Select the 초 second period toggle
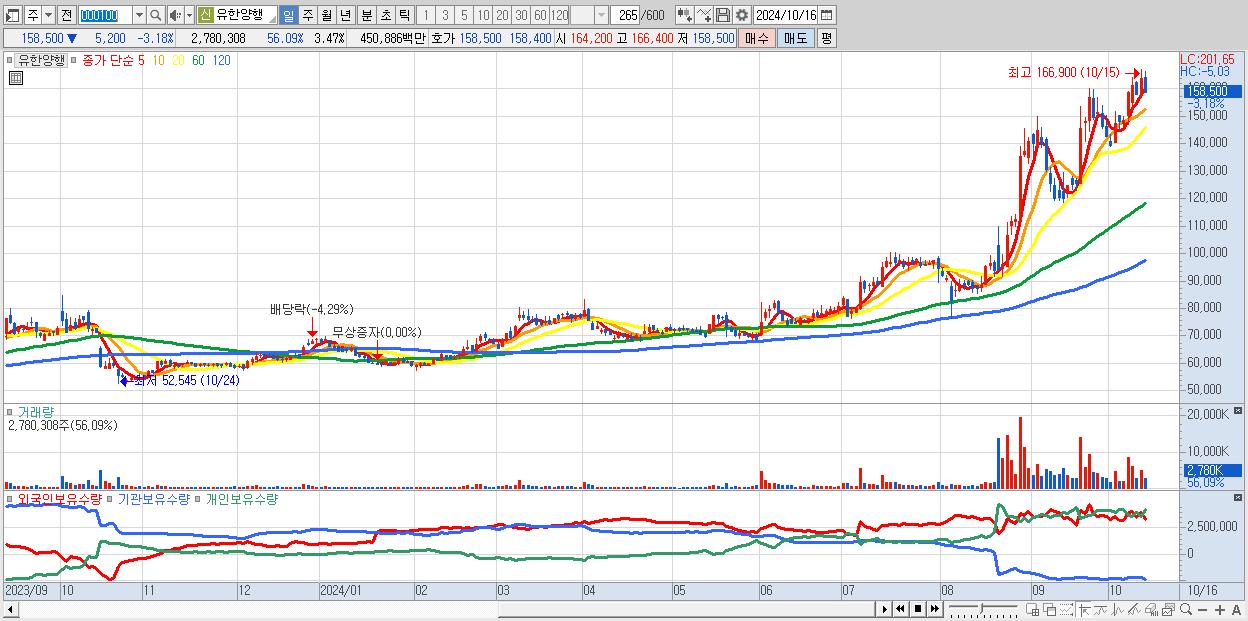The width and height of the screenshot is (1248, 621). click(385, 15)
